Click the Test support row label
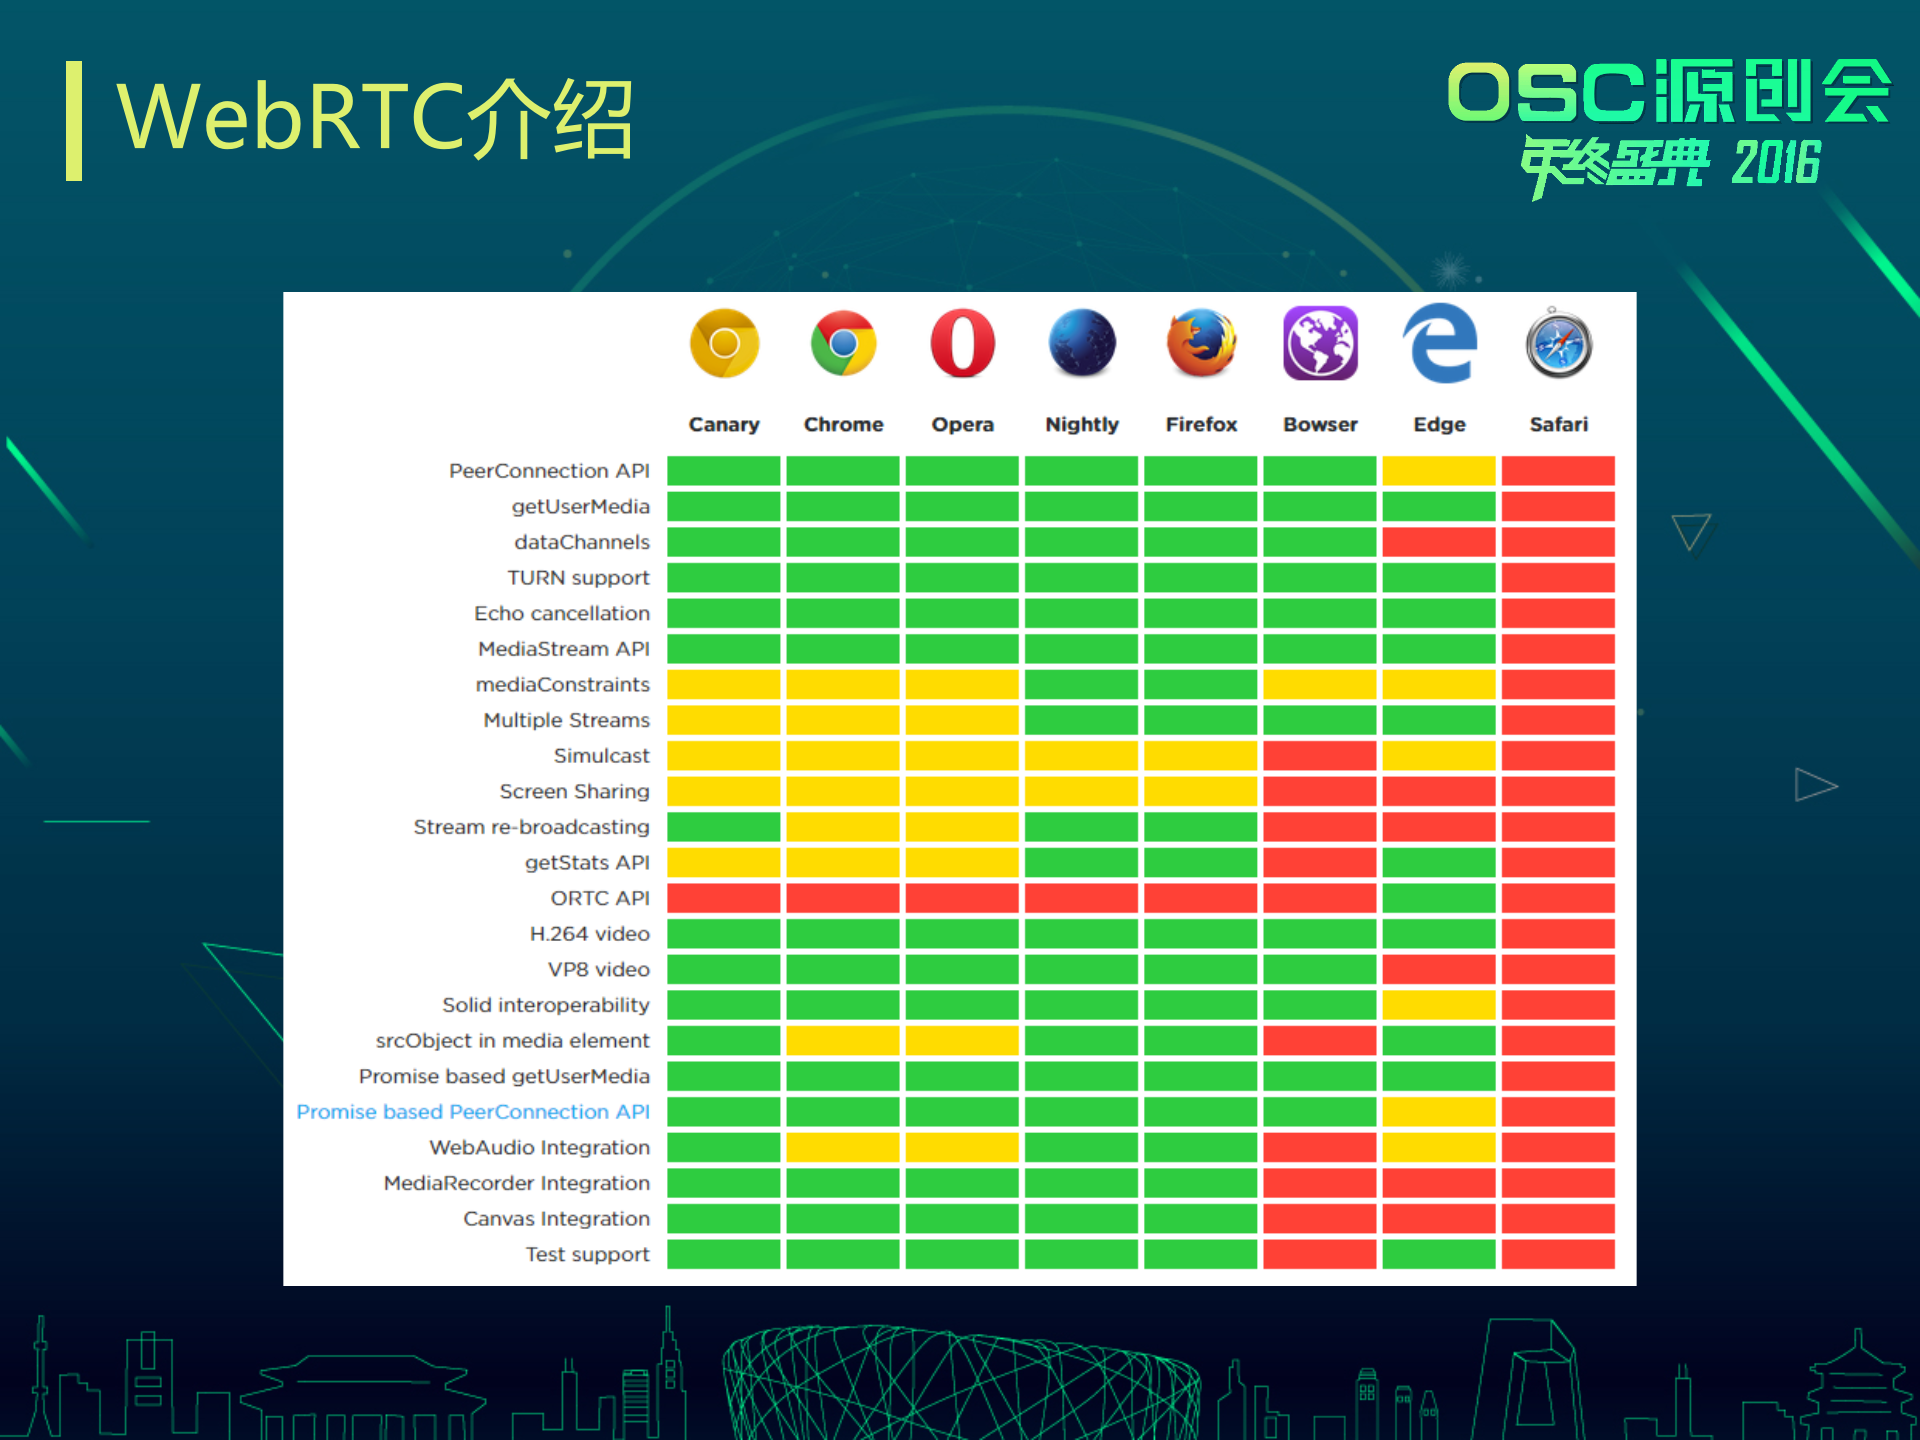 tap(586, 1254)
